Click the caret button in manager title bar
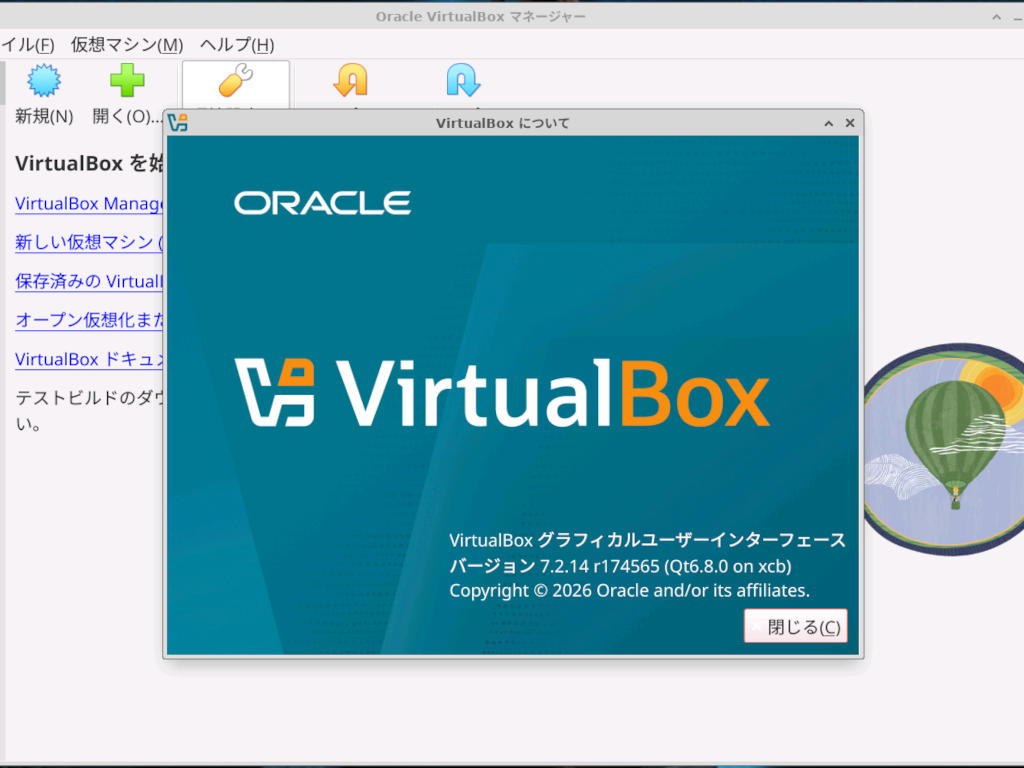The image size is (1024, 768). [x=997, y=17]
